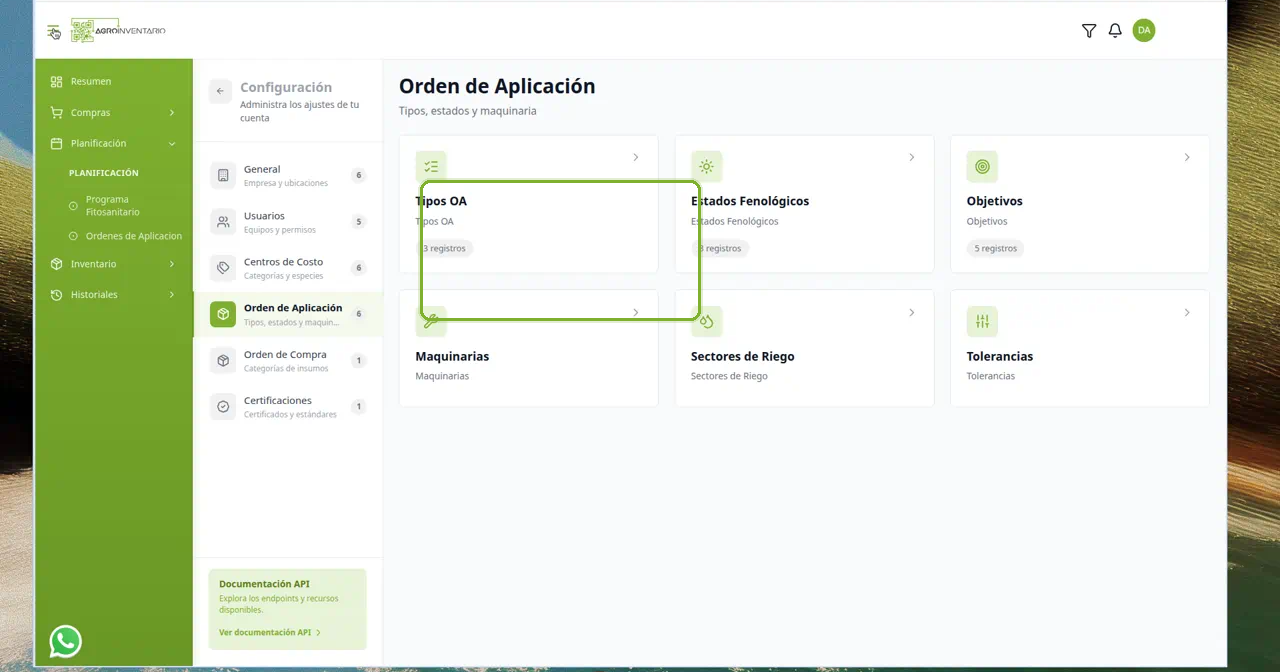Image resolution: width=1280 pixels, height=672 pixels.
Task: Click the chevron on Tipos OA card
Action: click(636, 158)
